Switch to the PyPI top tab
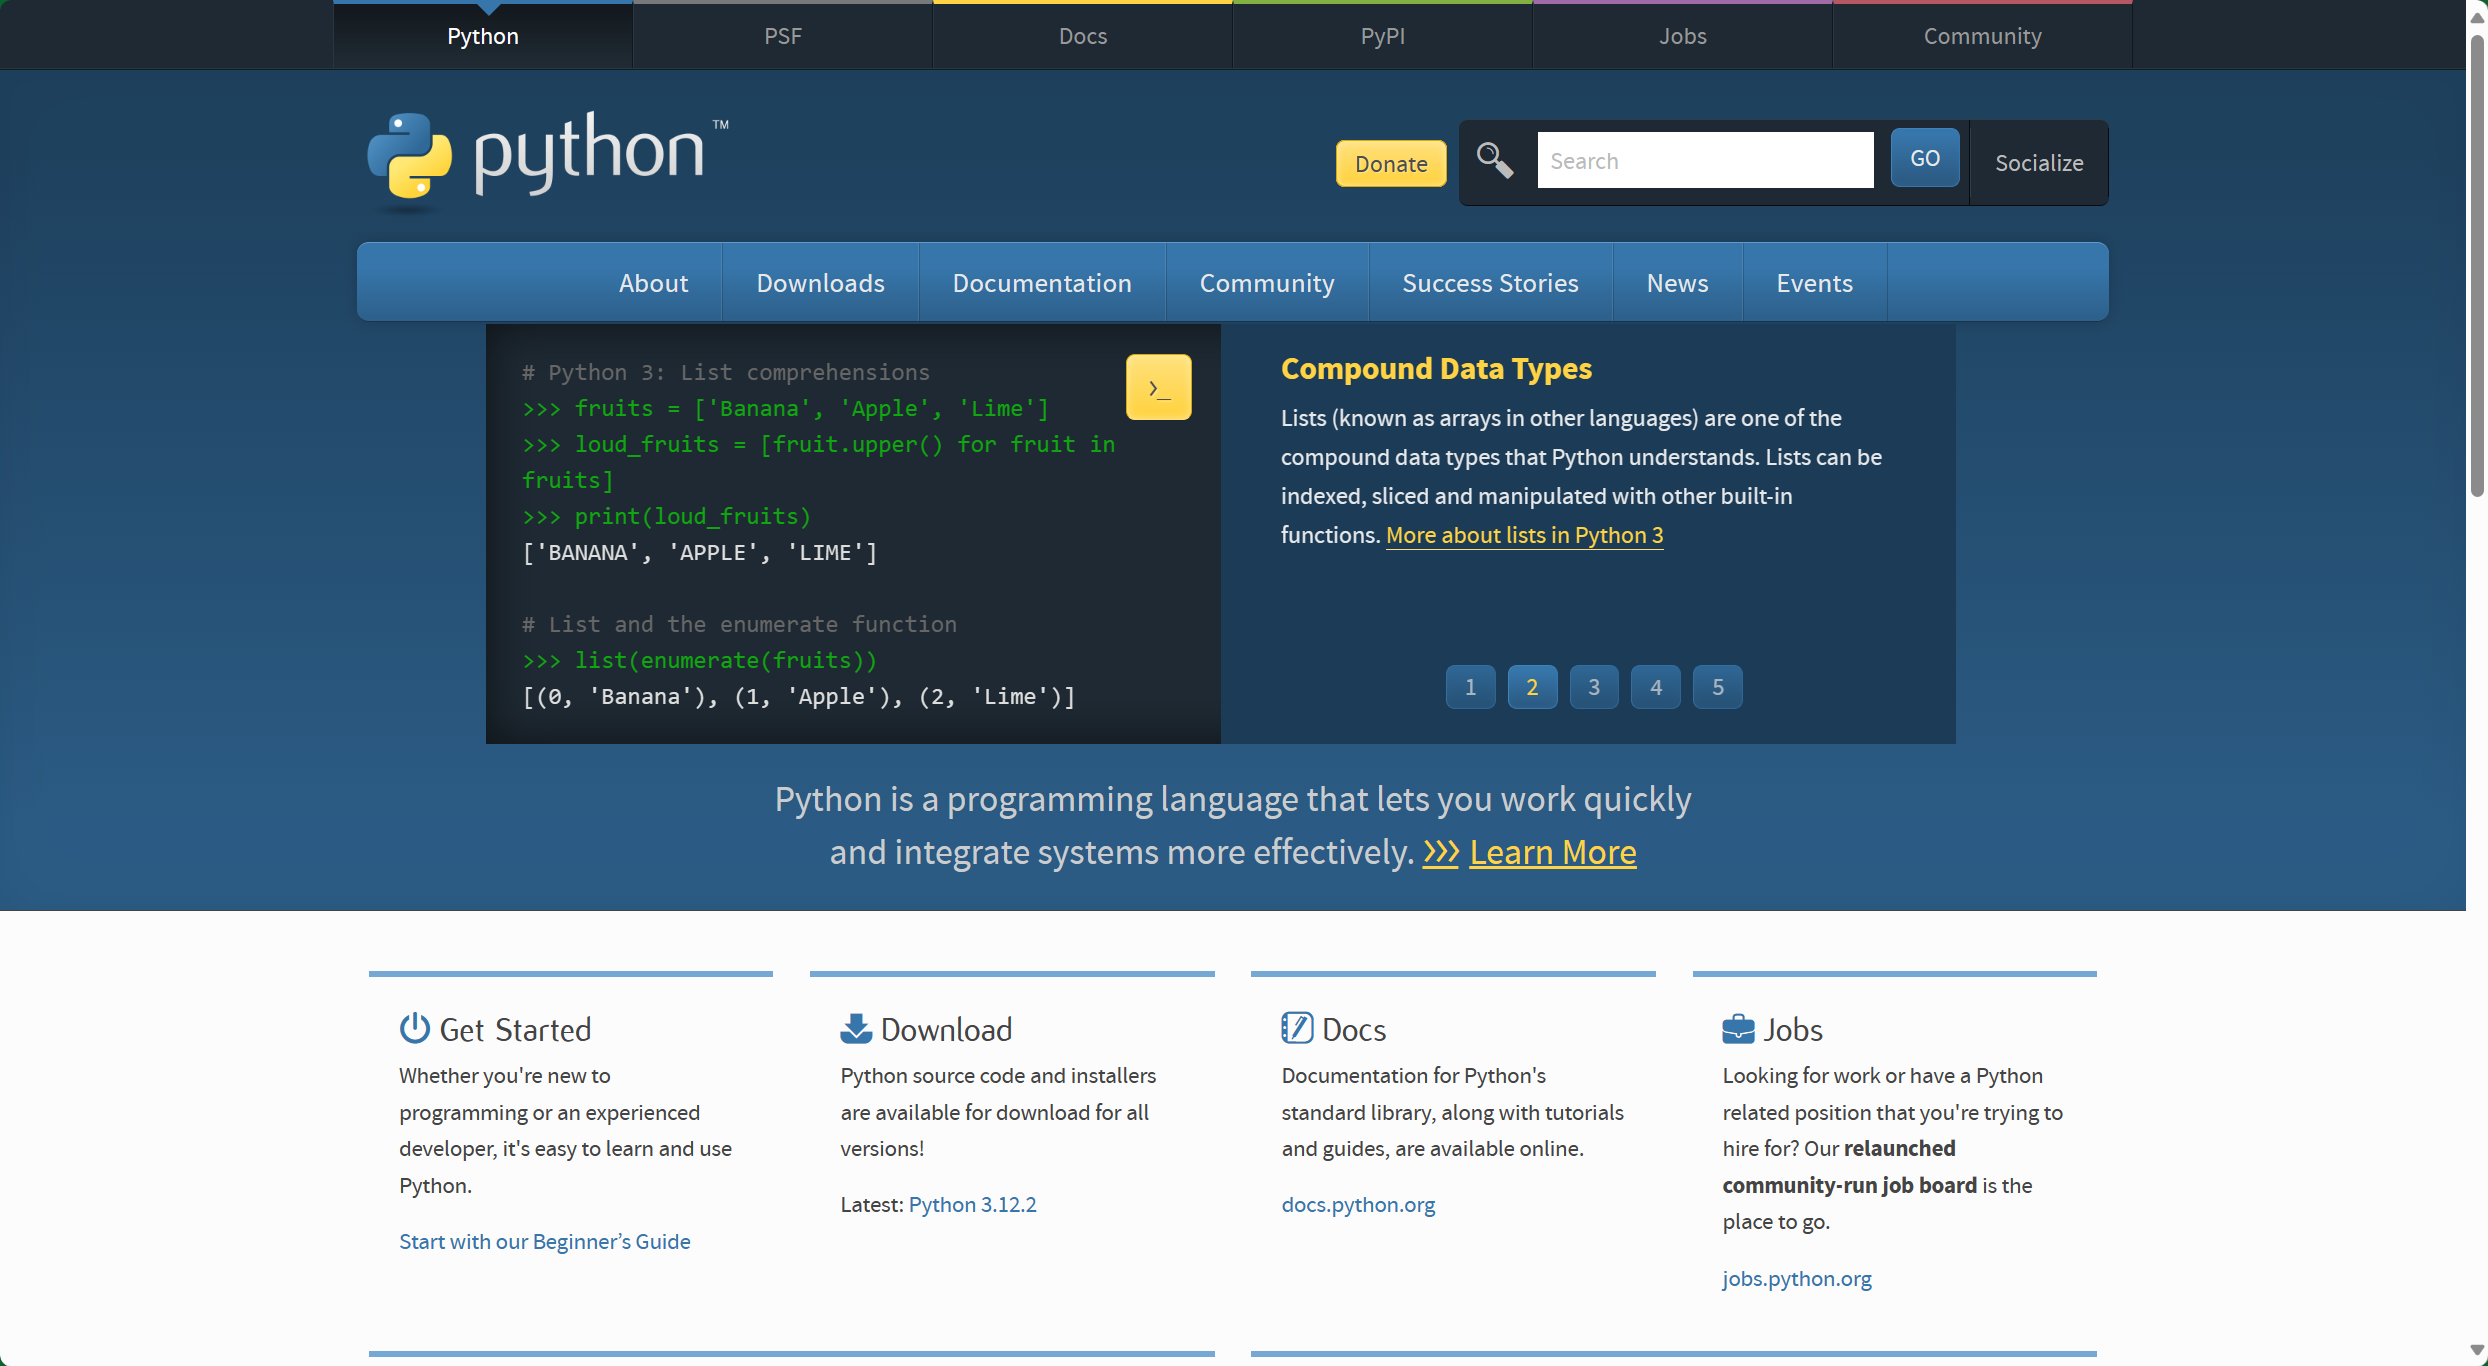This screenshot has height=1366, width=2488. click(x=1382, y=36)
